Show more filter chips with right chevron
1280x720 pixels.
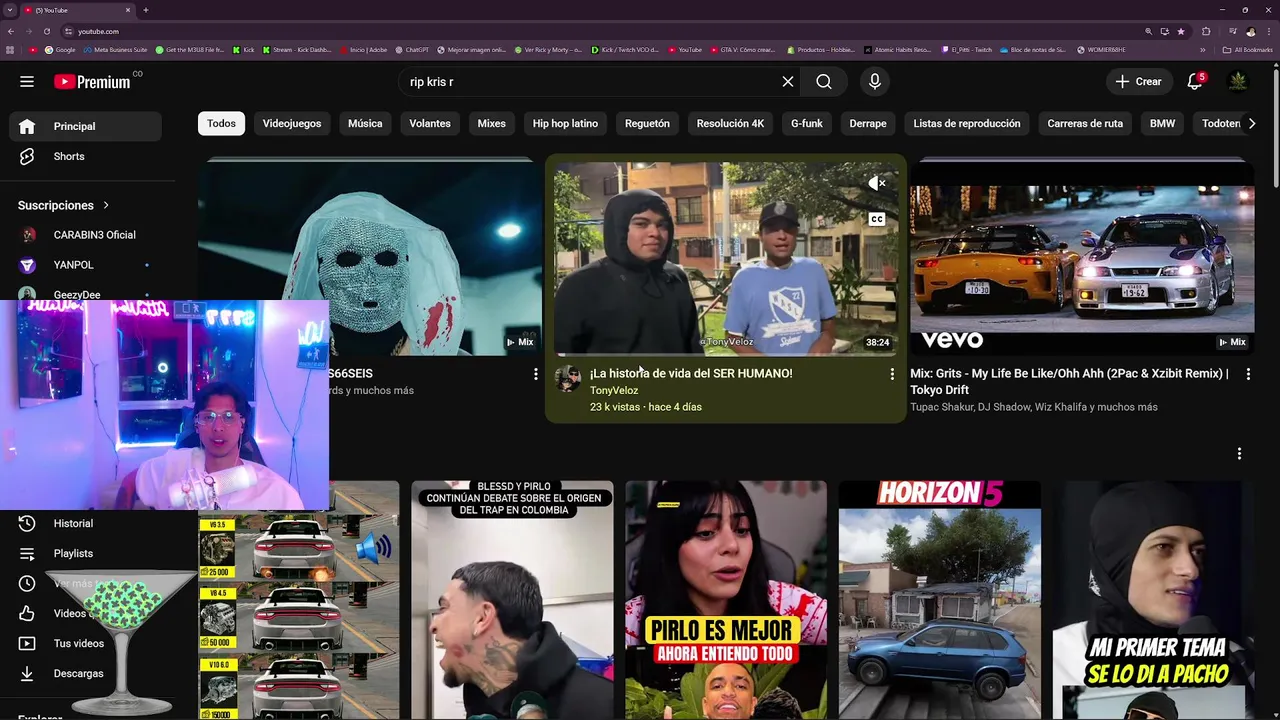1252,123
